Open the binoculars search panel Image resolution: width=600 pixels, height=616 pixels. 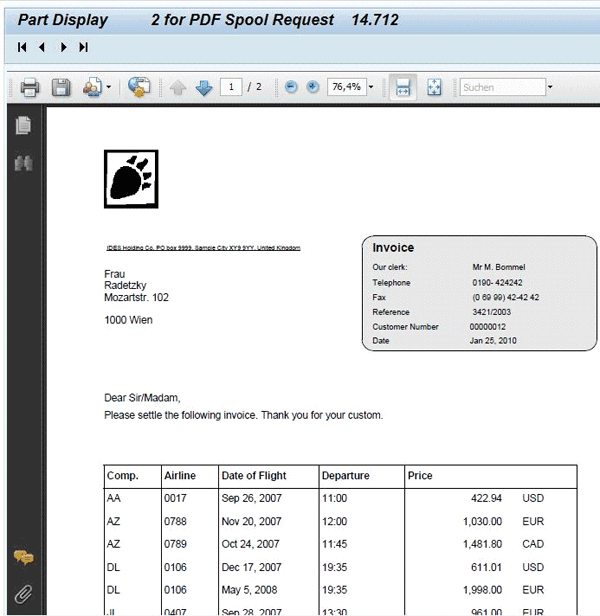coord(23,162)
